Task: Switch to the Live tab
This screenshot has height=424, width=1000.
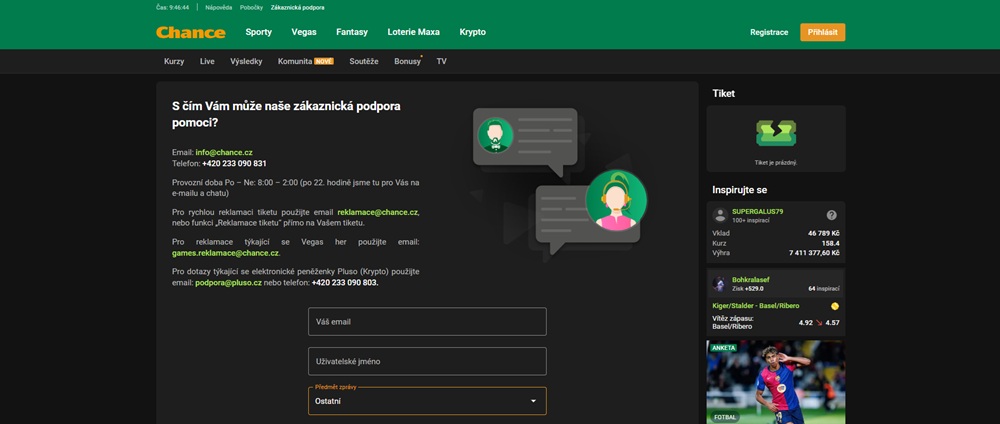Action: click(207, 61)
